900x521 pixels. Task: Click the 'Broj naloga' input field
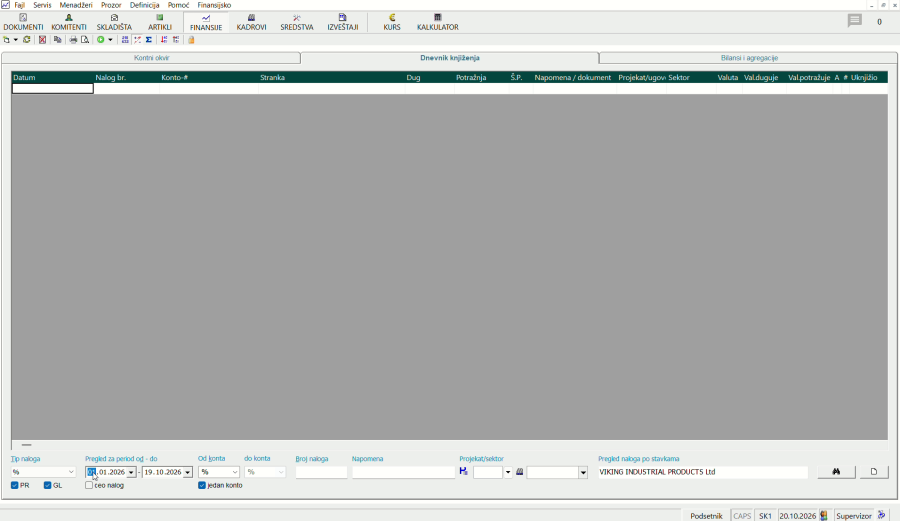pyautogui.click(x=321, y=472)
